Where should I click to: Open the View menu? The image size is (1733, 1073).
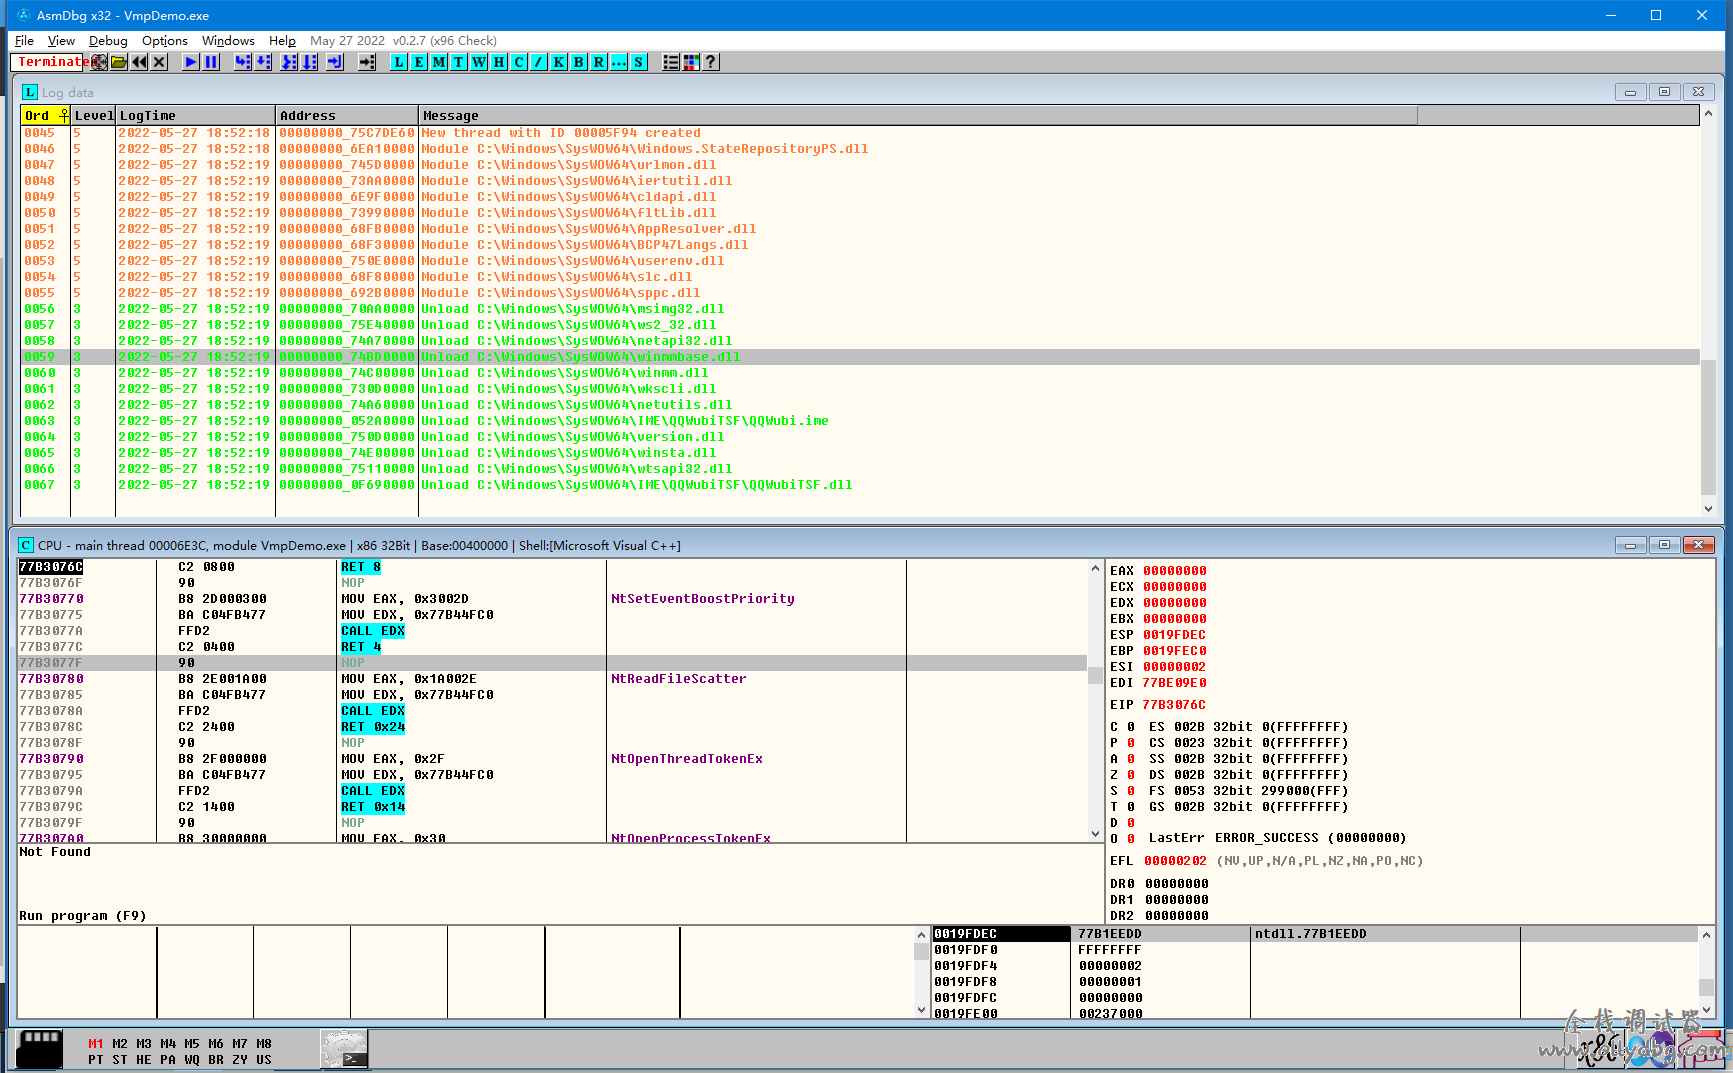pos(61,41)
